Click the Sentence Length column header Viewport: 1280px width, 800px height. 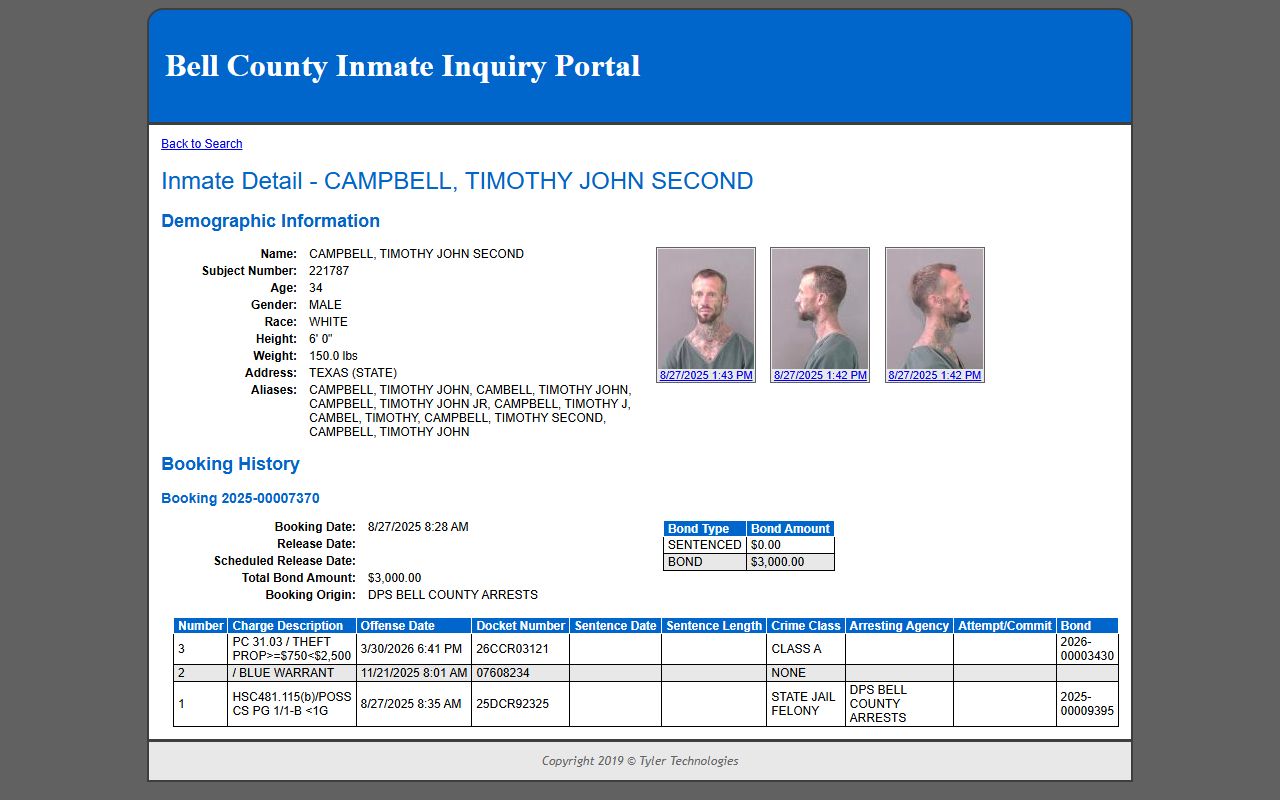coord(714,626)
